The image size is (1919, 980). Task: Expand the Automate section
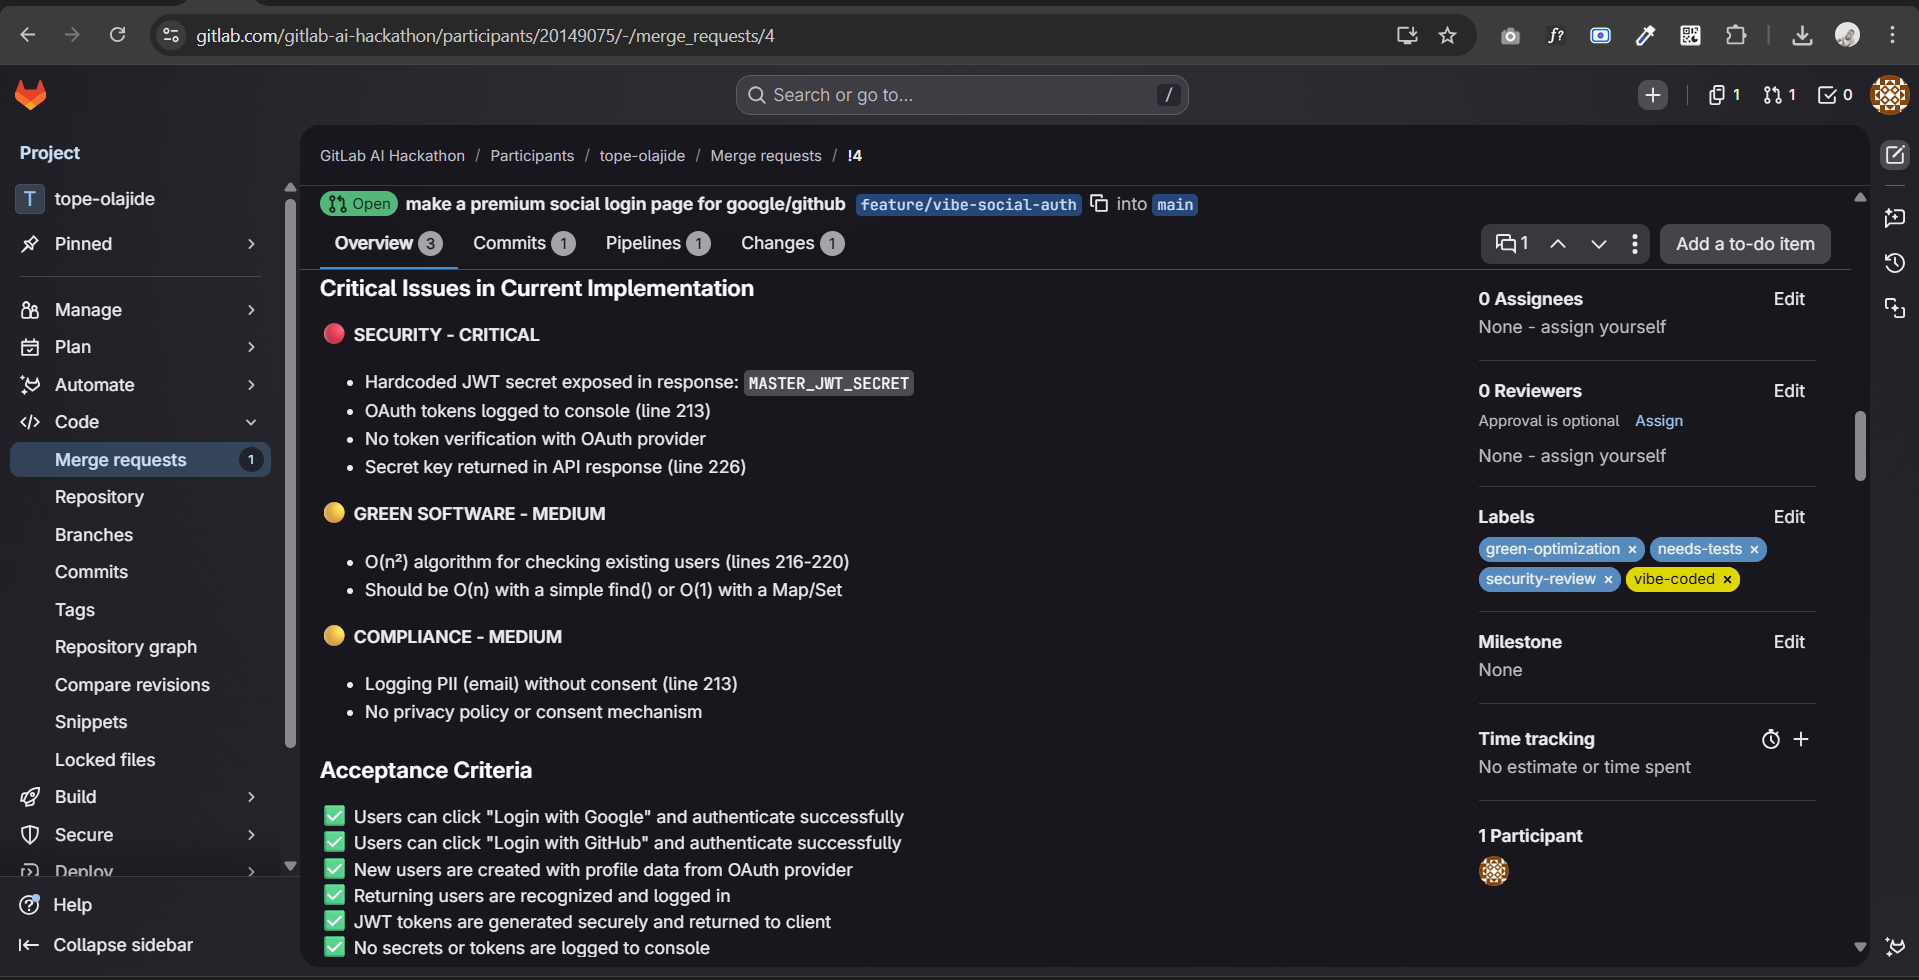coord(140,385)
